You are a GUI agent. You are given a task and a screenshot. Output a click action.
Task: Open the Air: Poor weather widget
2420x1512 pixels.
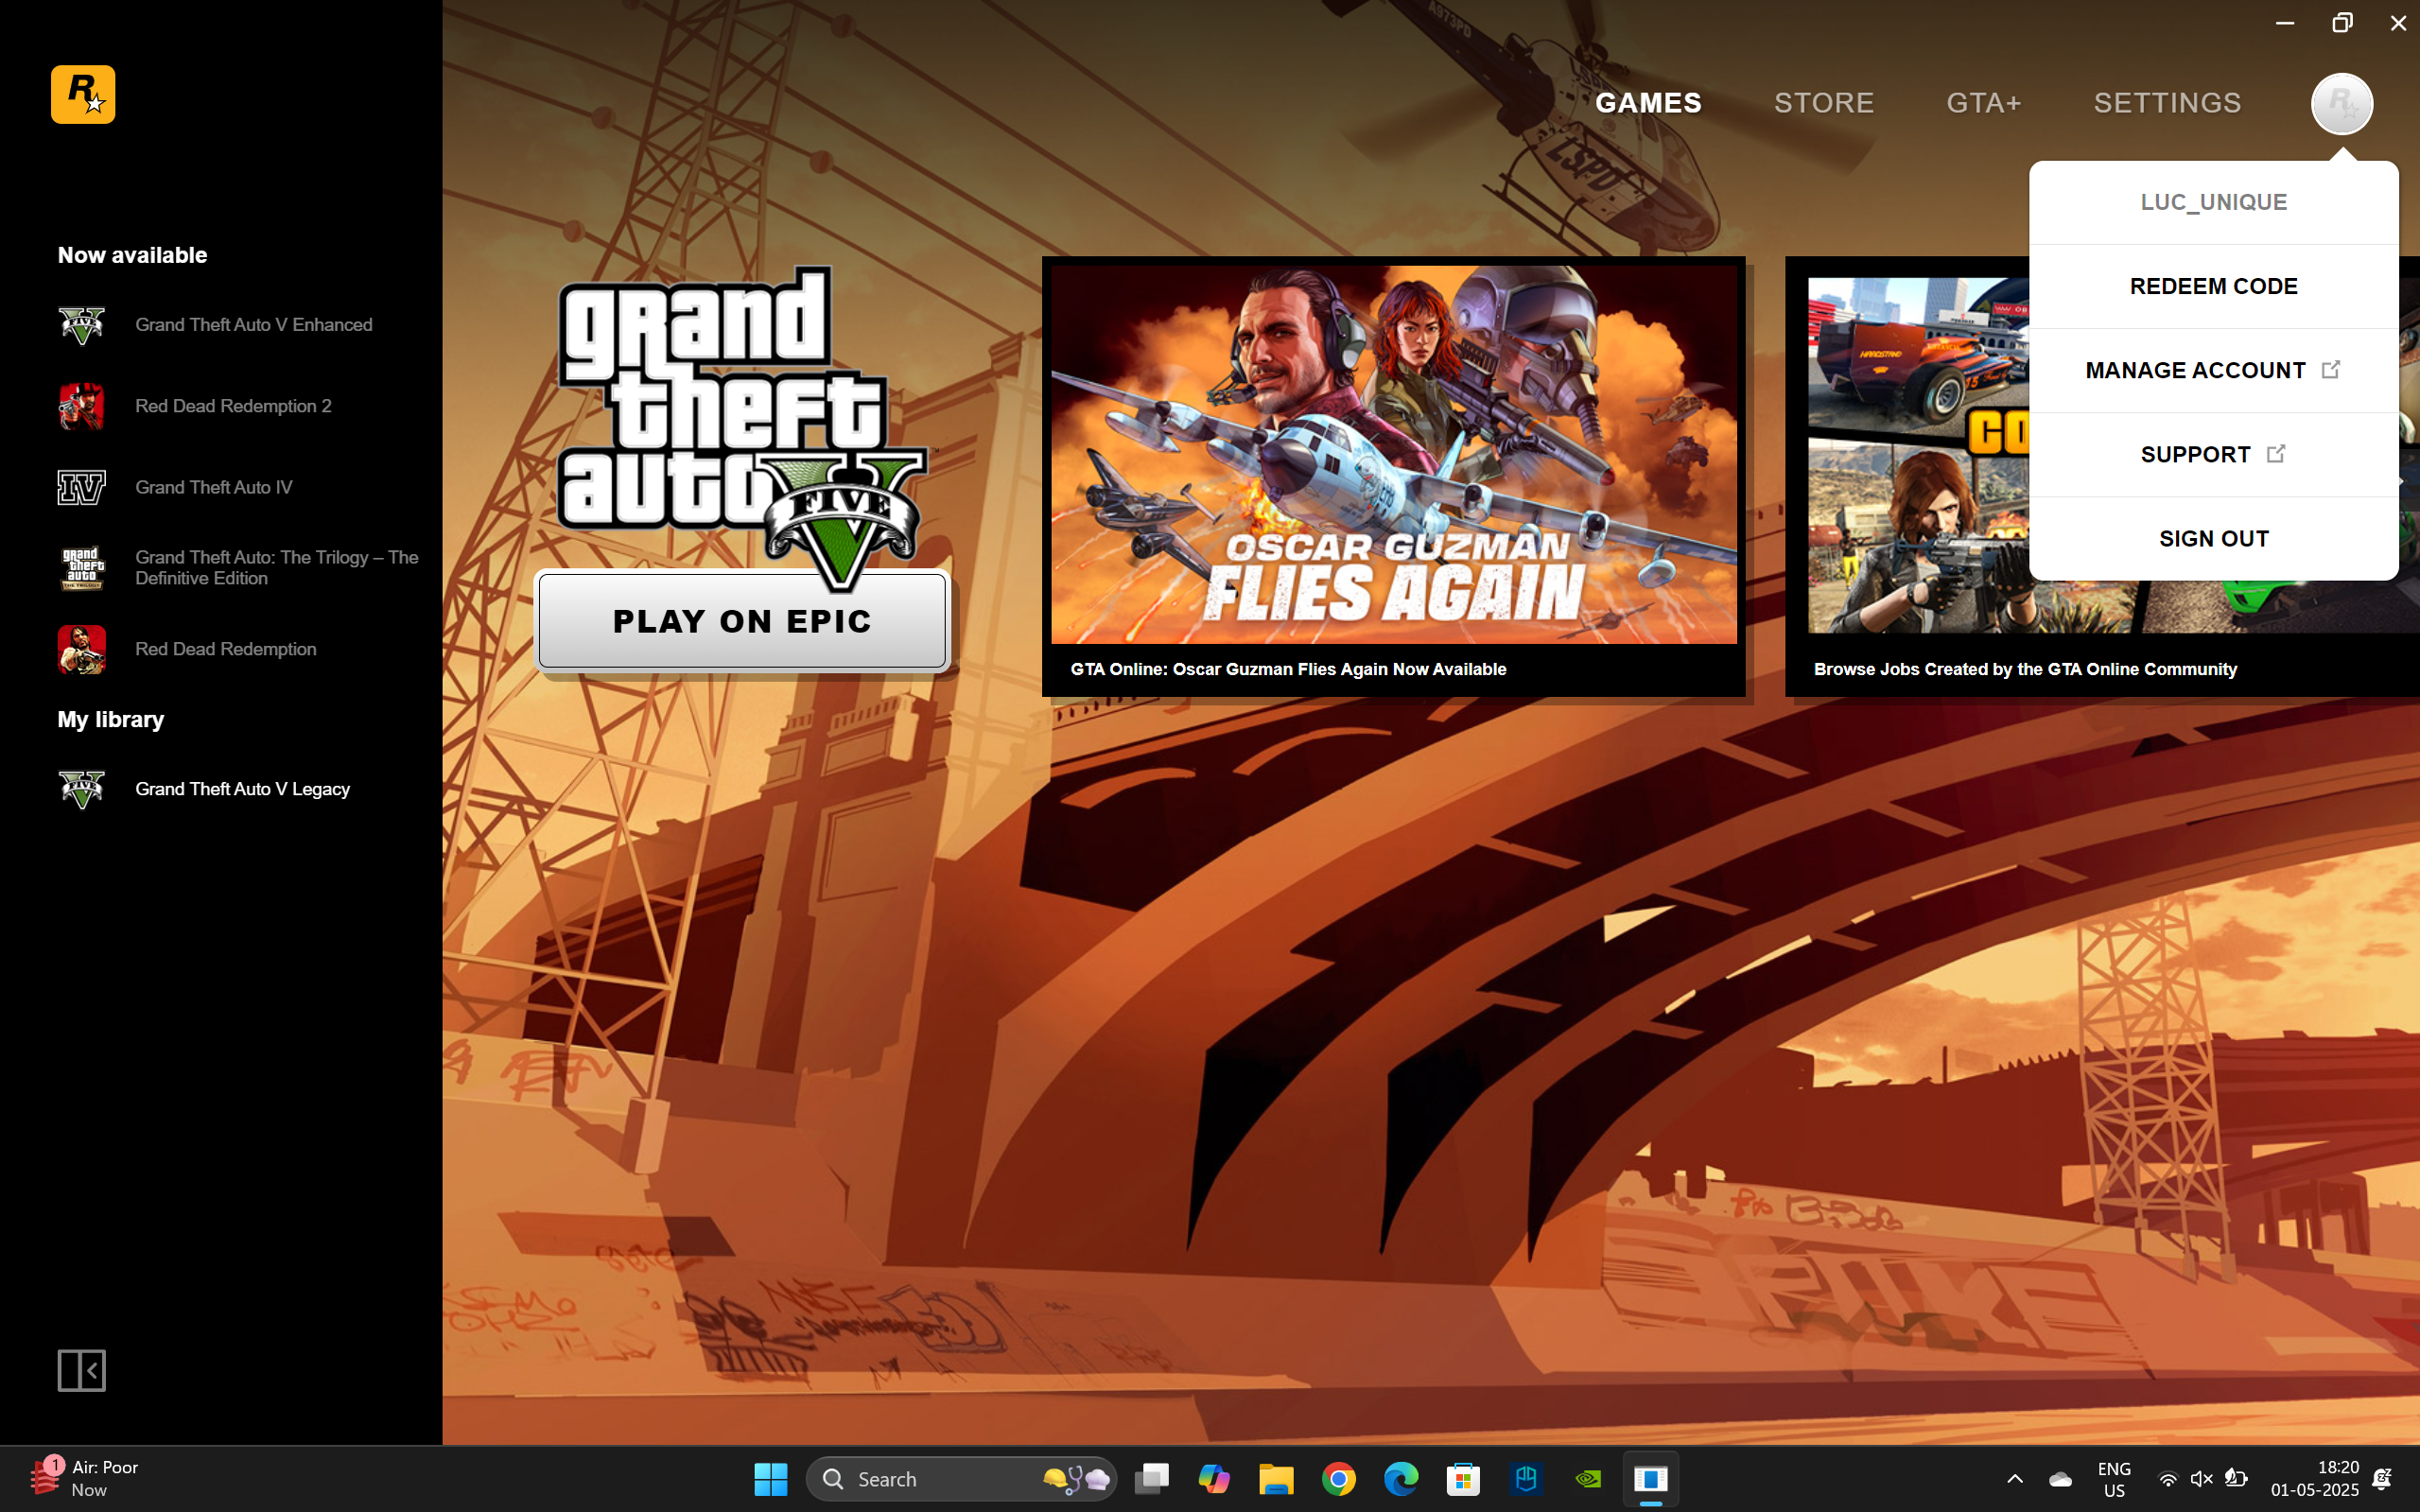[x=85, y=1478]
